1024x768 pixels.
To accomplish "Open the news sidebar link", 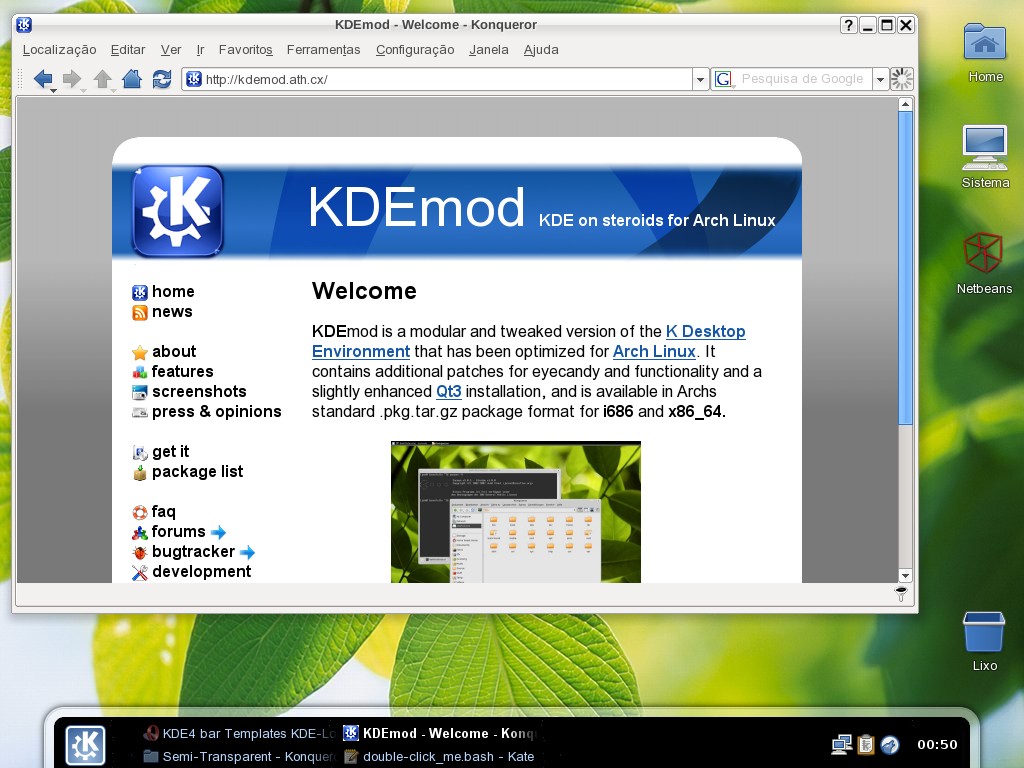I will pos(172,312).
